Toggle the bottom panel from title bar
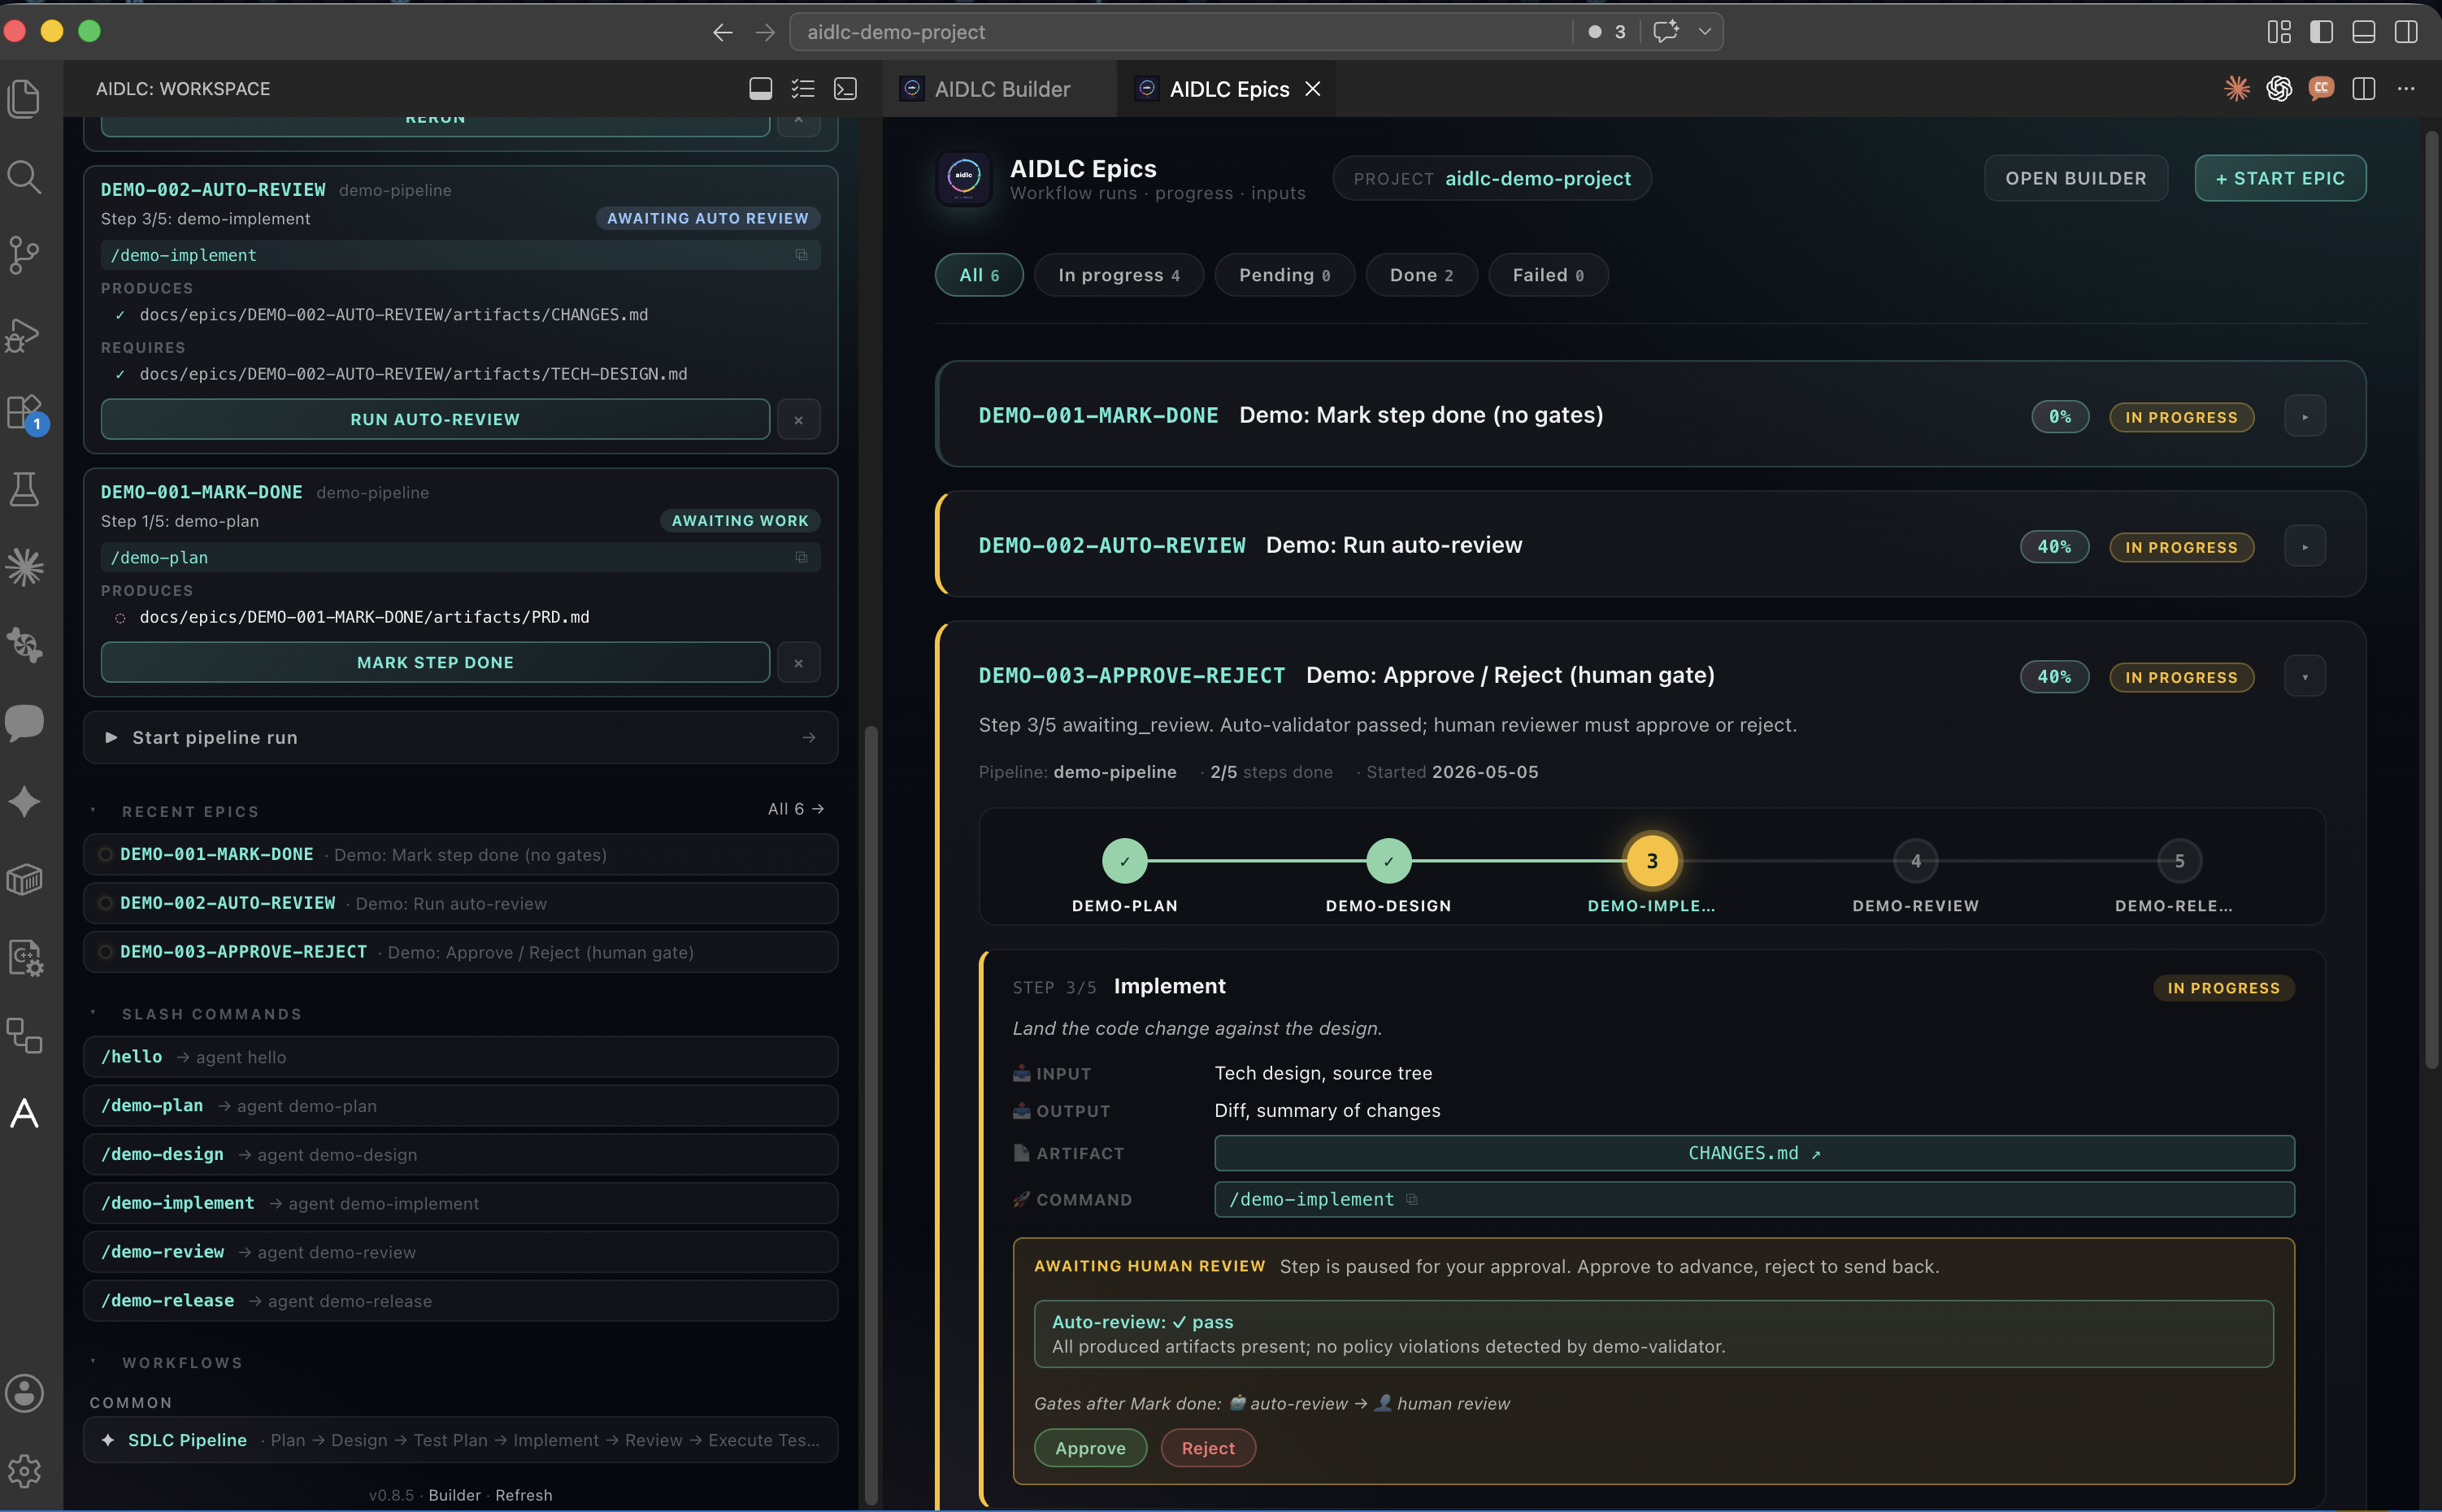This screenshot has height=1512, width=2442. tap(2364, 32)
